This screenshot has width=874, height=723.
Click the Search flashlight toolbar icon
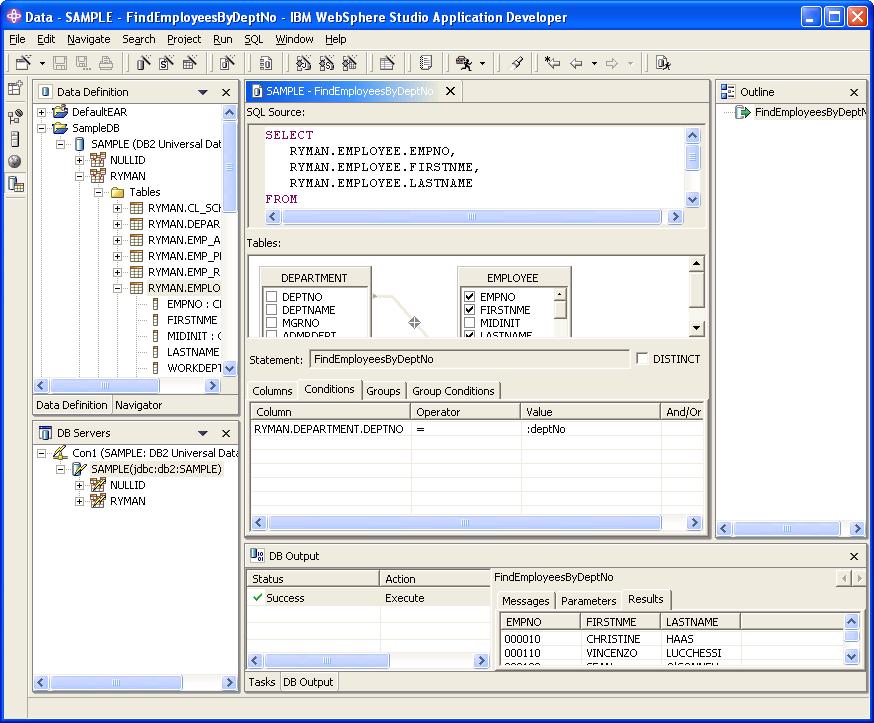click(517, 63)
